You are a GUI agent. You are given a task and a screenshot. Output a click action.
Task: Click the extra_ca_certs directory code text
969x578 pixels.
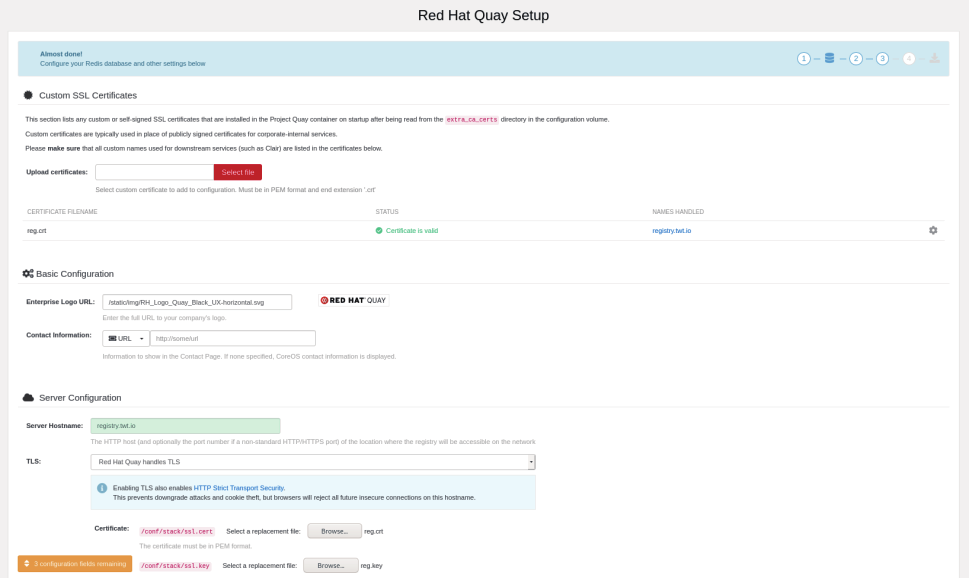click(472, 120)
